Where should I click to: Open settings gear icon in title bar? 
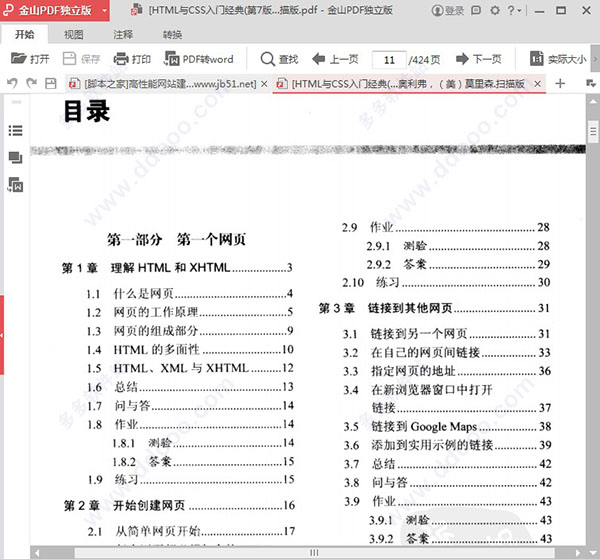495,10
